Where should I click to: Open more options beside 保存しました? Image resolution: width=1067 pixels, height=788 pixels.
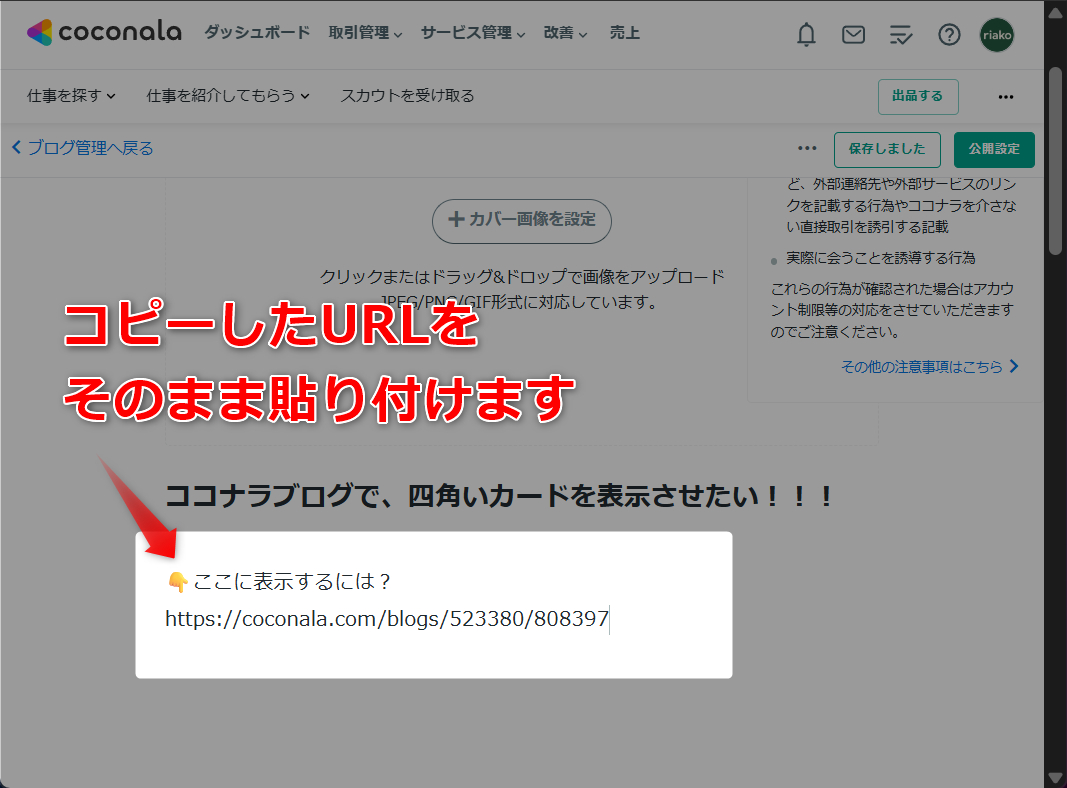(x=807, y=148)
